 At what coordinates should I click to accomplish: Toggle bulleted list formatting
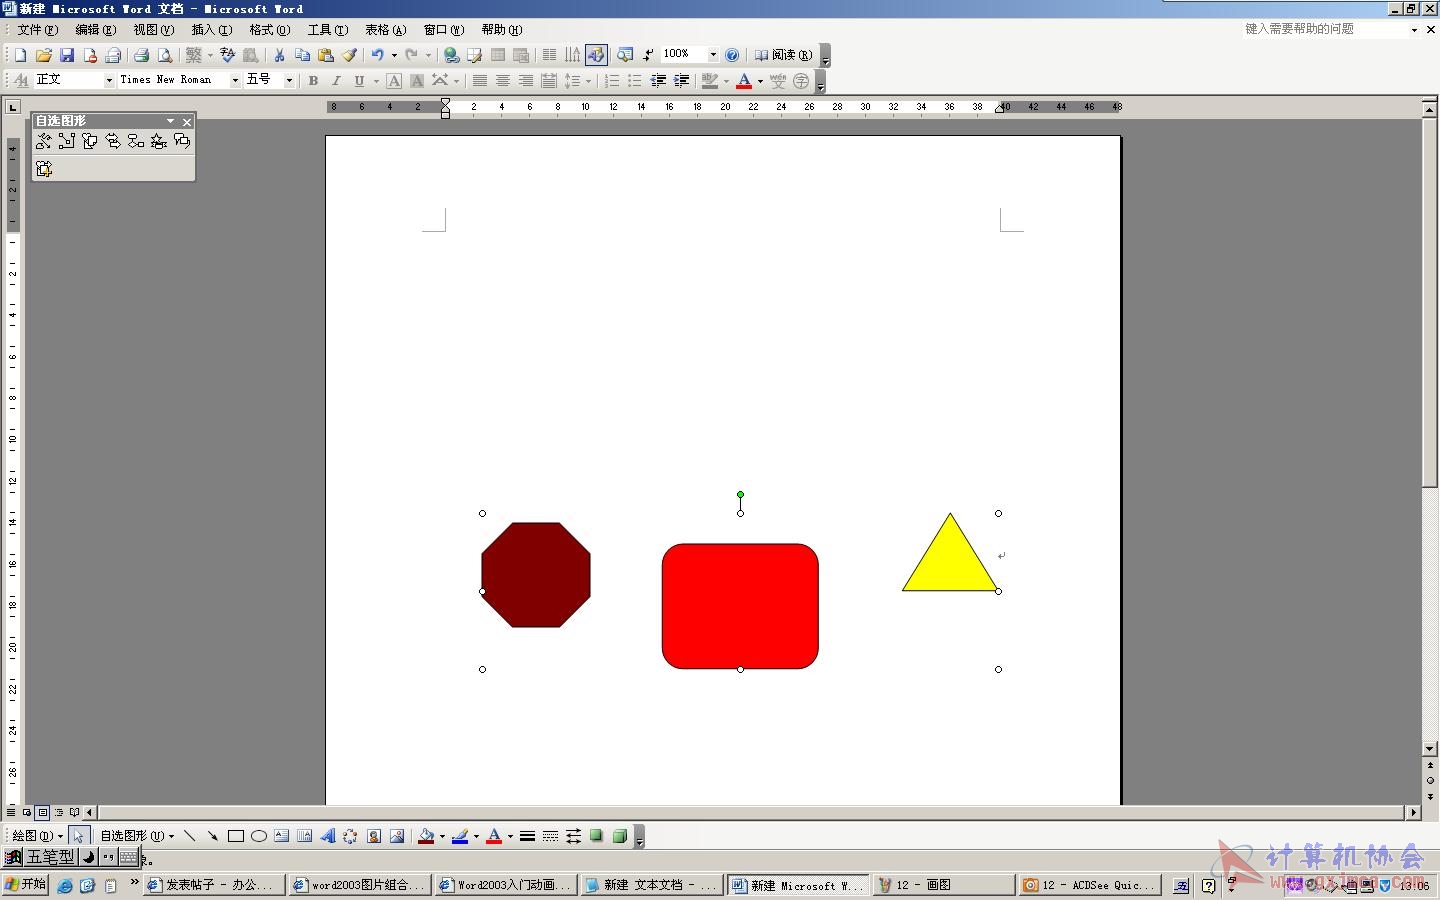tap(635, 80)
